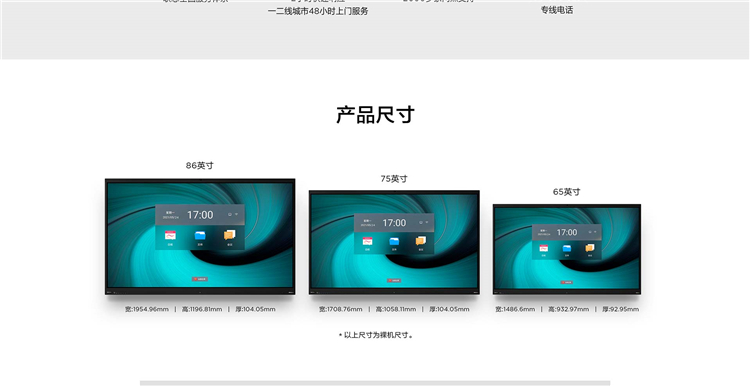Click the red button at the bottom of the 75-inch screen

[394, 280]
